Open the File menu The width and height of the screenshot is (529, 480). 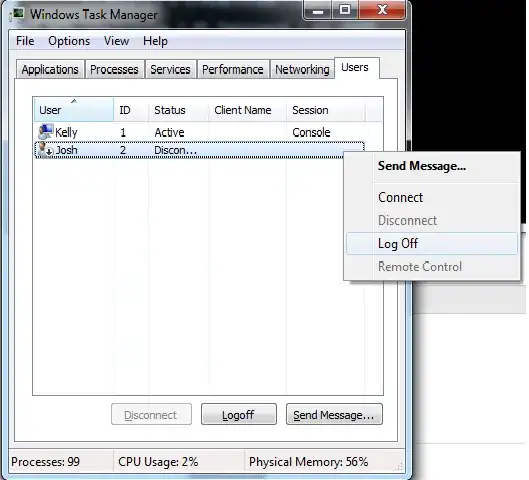(25, 41)
